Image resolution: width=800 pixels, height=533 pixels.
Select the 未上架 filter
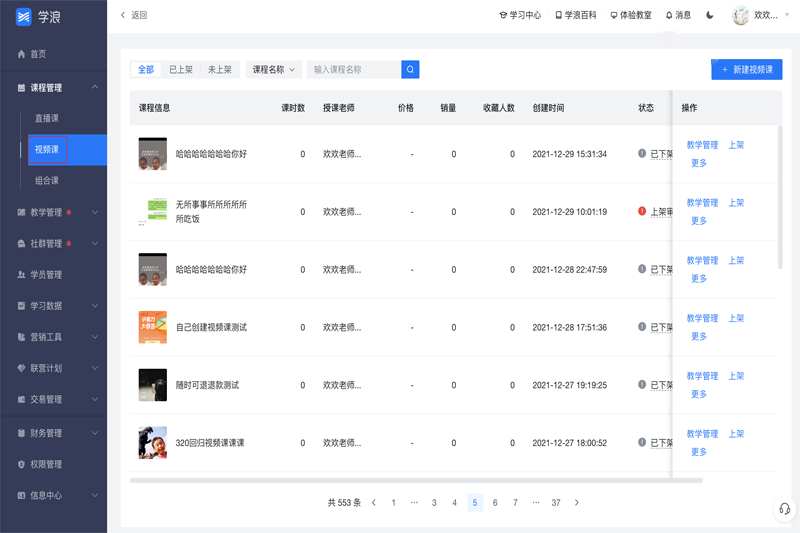tap(219, 70)
